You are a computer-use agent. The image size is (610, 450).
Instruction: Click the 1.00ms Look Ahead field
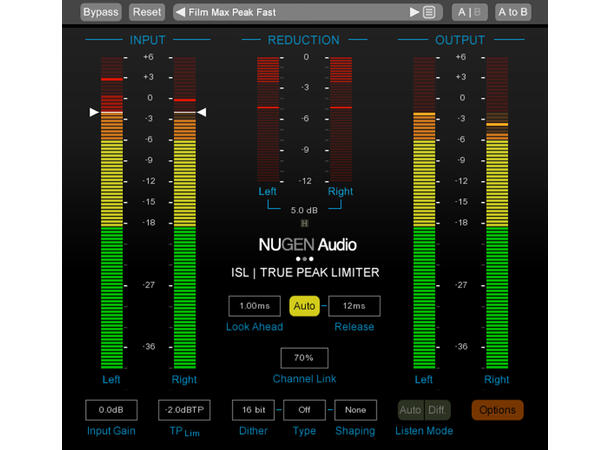click(254, 306)
